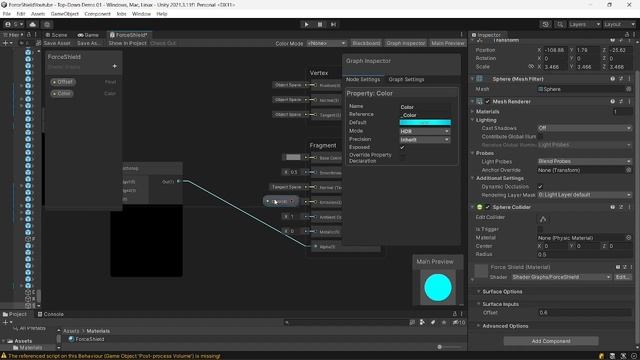Open the Window menu
The image size is (640, 360).
coord(141,14)
